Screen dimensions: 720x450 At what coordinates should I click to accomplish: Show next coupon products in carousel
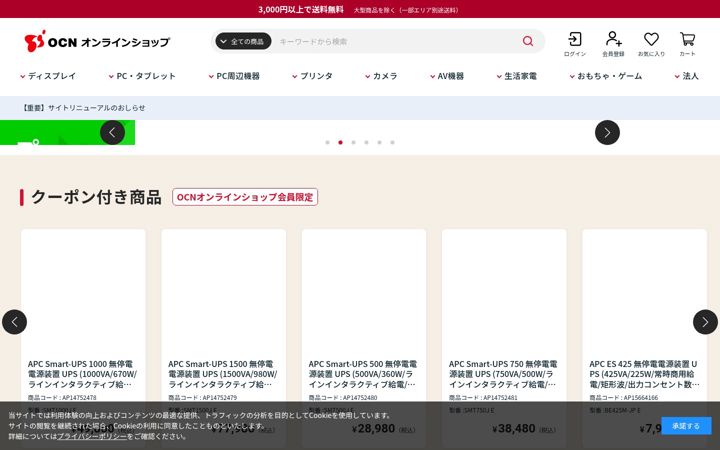tap(705, 322)
